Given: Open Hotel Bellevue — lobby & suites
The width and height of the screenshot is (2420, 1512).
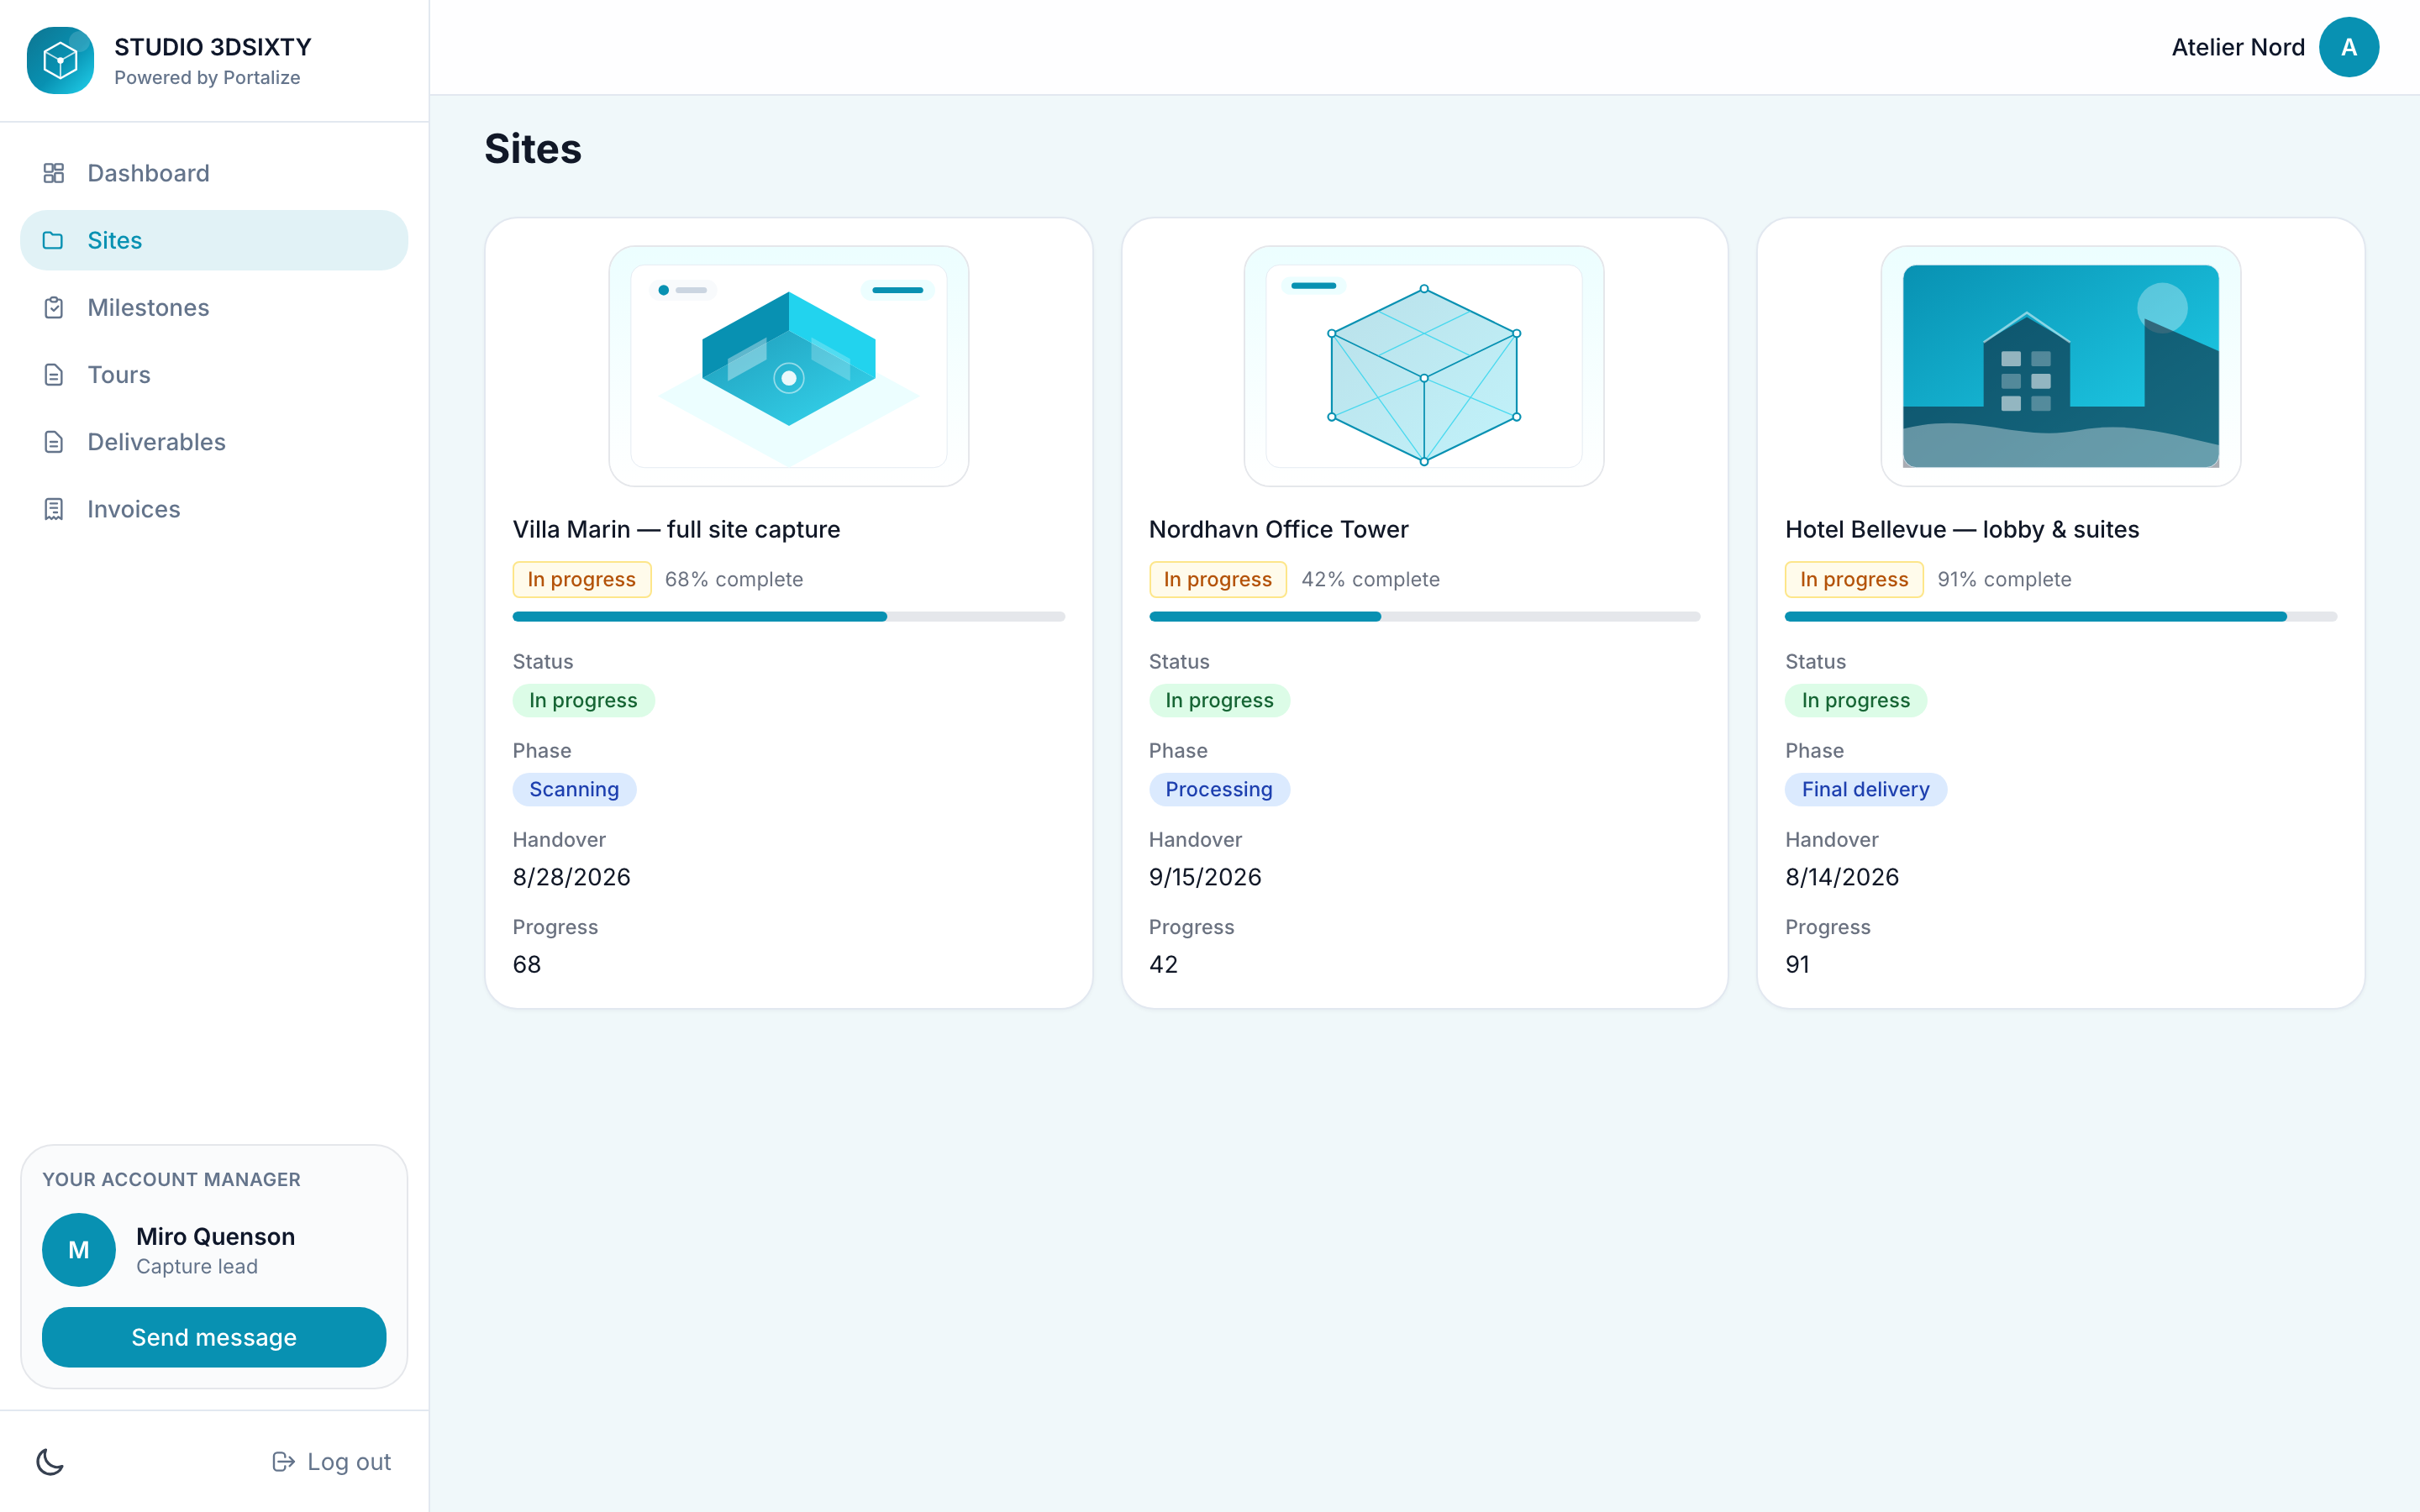Looking at the screenshot, I should tap(1962, 529).
